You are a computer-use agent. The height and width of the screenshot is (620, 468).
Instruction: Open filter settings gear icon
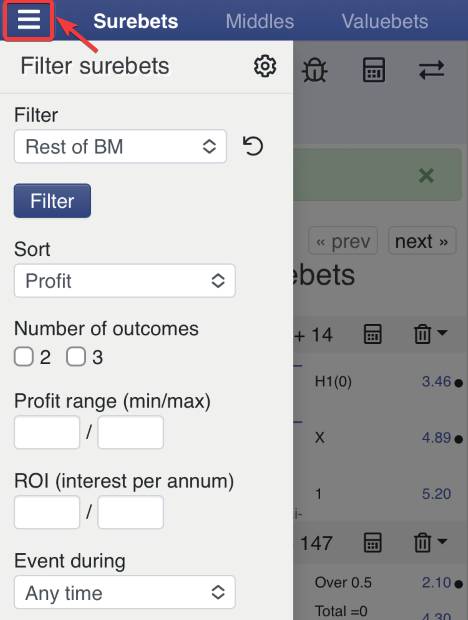(x=264, y=66)
